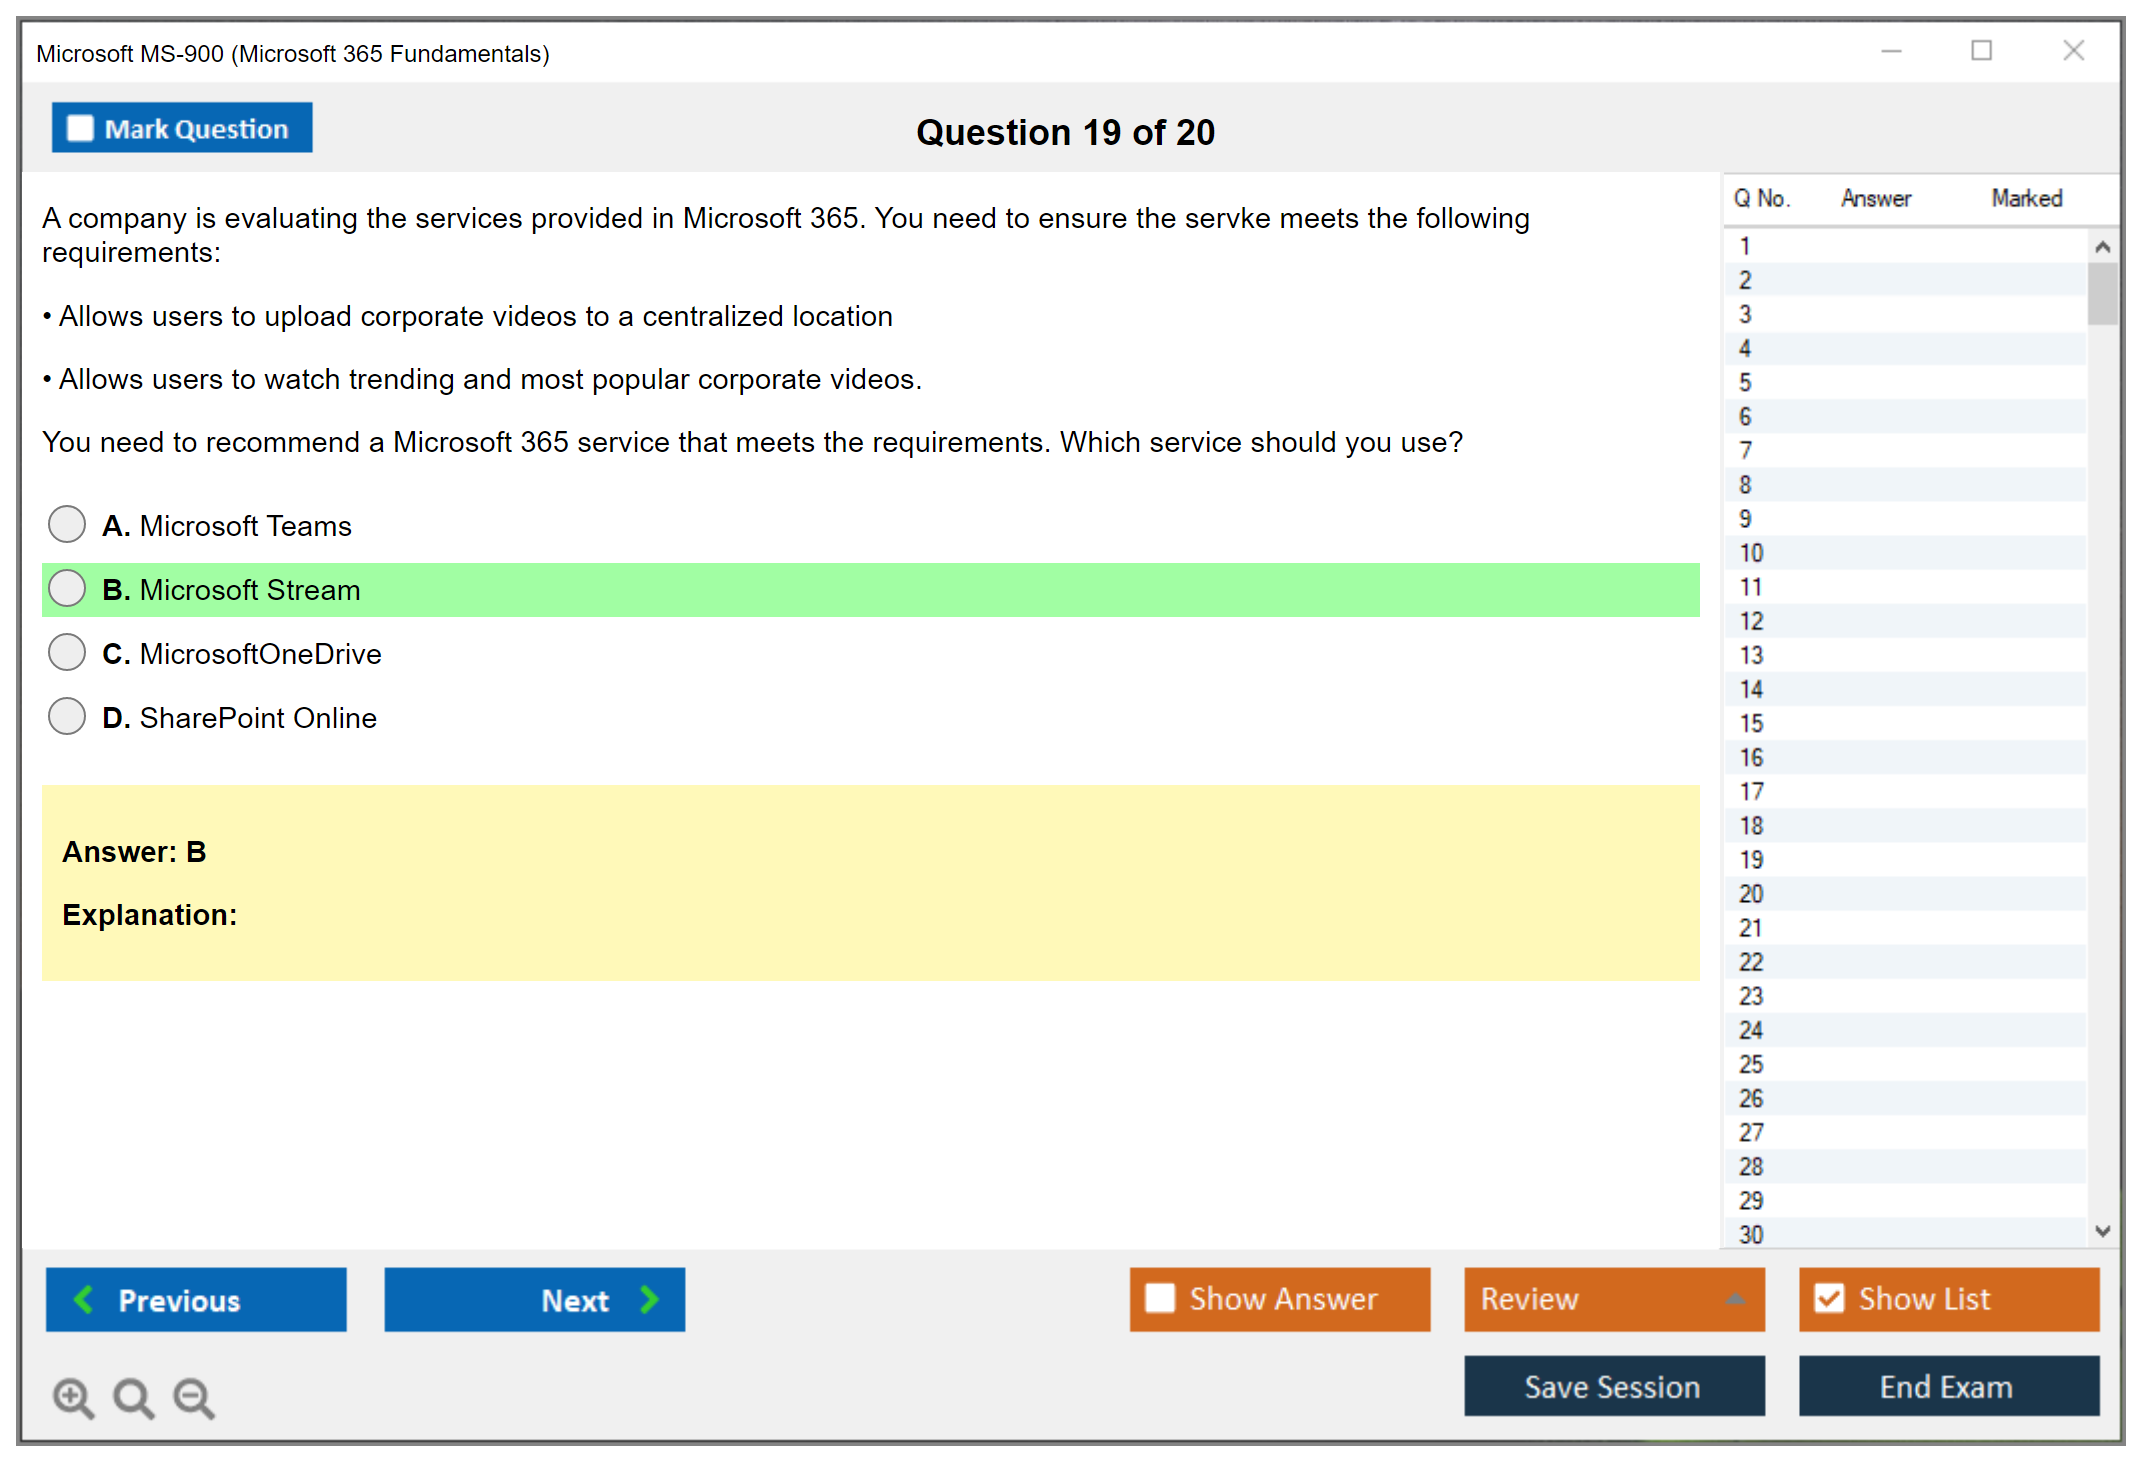The height and width of the screenshot is (1470, 2150).
Task: Jump to question 12 in list
Action: (x=1751, y=621)
